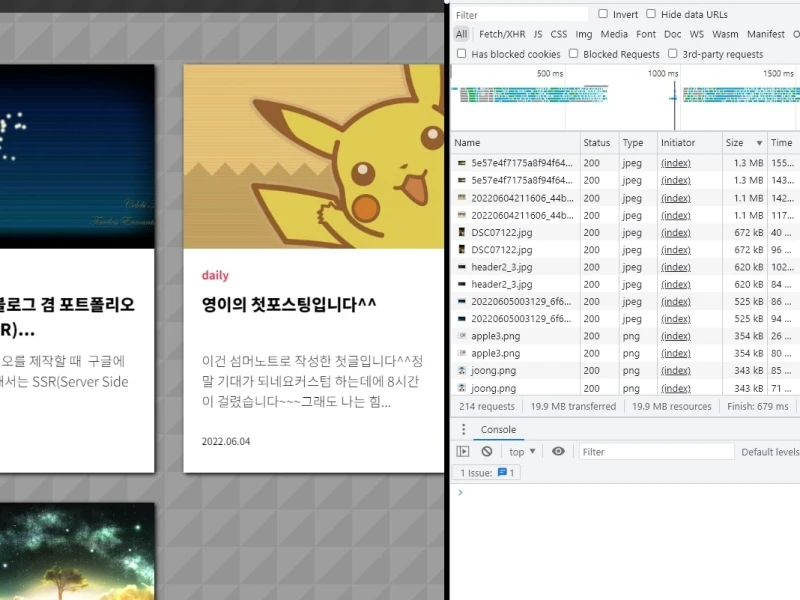
Task: Click the blue issue message icon
Action: point(502,472)
